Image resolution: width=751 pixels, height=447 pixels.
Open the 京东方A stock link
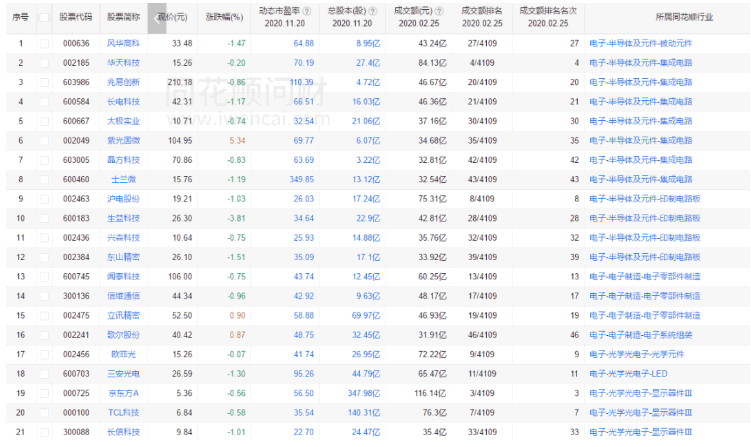point(124,393)
